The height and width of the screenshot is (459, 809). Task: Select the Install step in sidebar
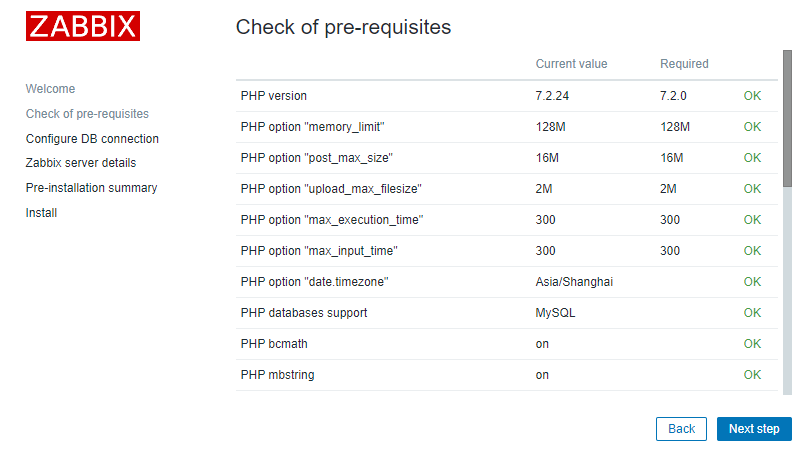[41, 213]
